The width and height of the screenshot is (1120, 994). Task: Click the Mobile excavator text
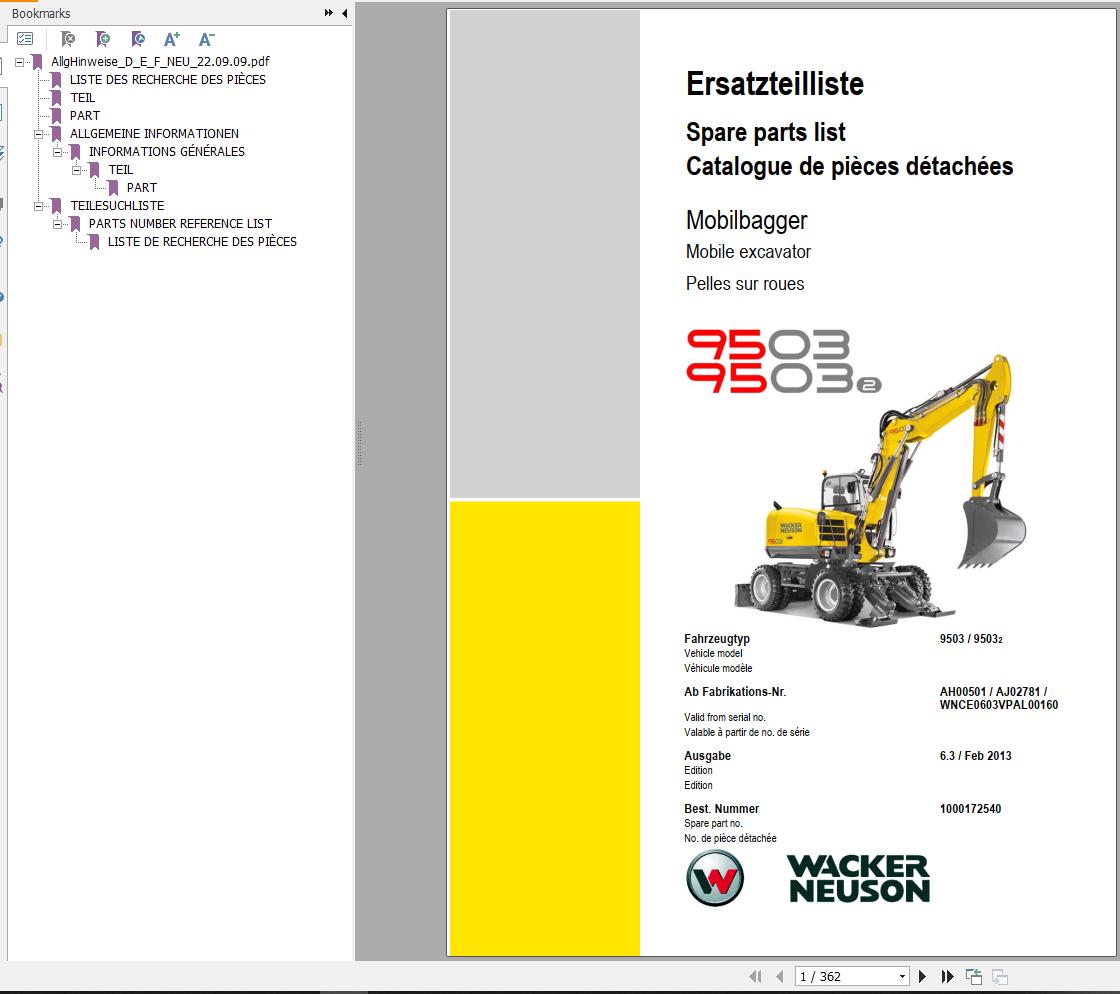tap(748, 252)
